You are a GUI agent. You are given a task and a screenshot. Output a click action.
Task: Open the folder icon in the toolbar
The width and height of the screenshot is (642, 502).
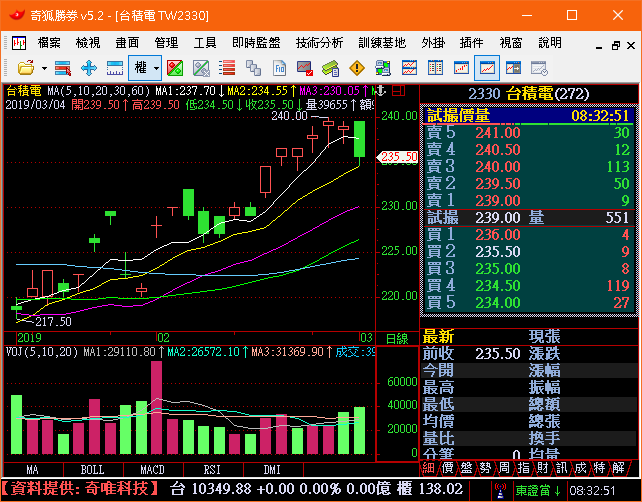coord(26,68)
